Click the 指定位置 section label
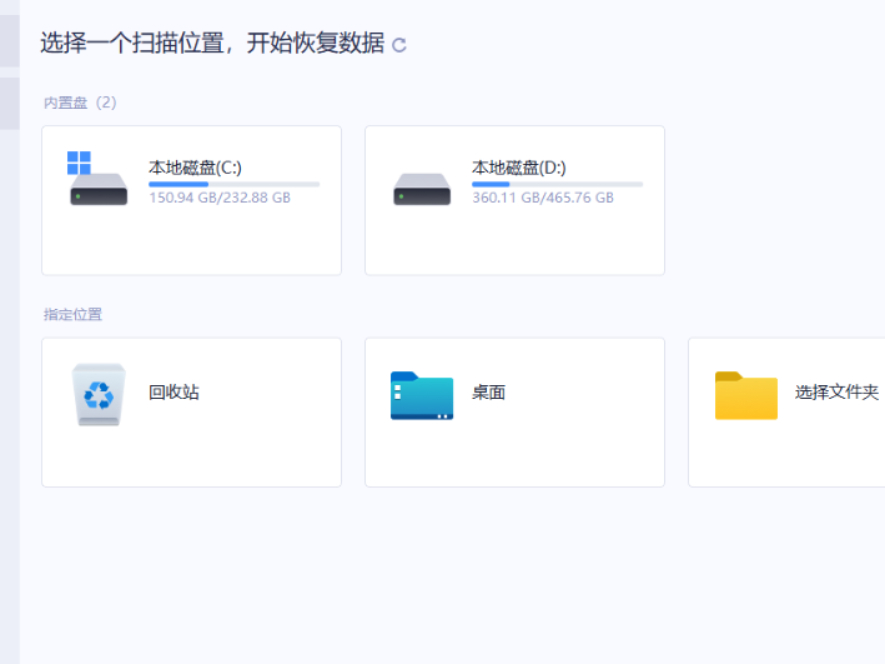This screenshot has height=664, width=885. (73, 314)
